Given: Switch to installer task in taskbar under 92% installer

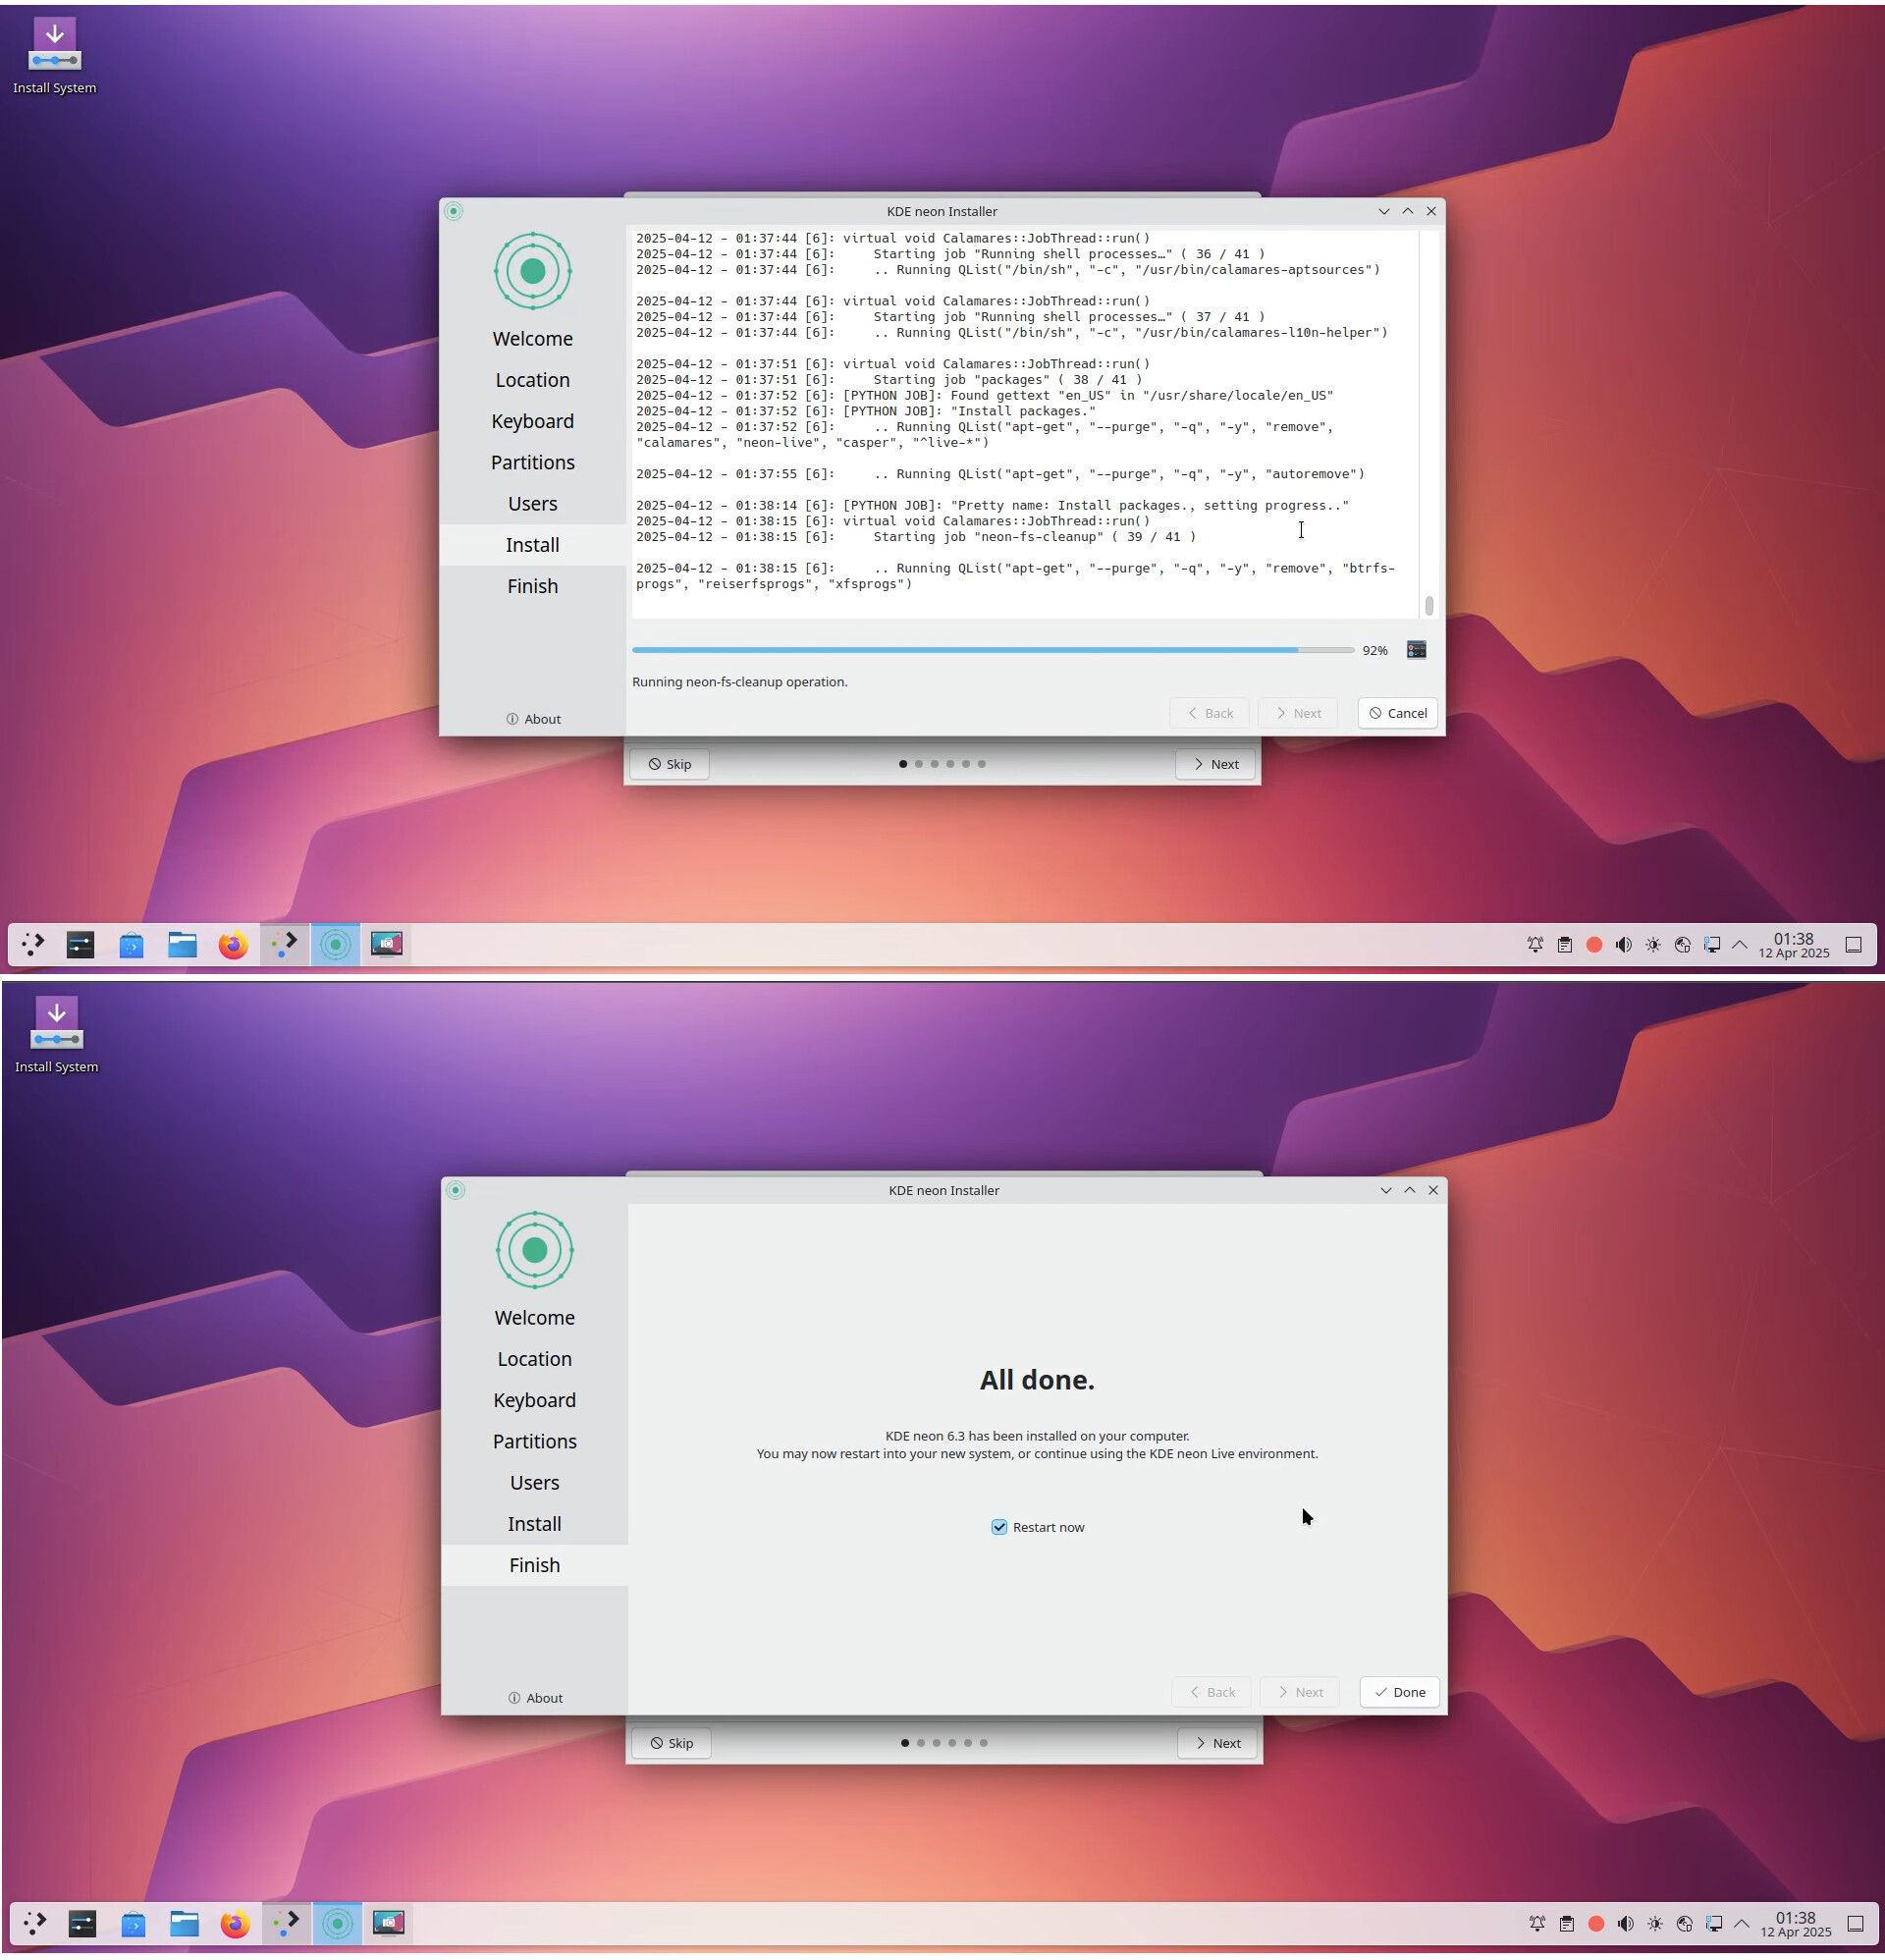Looking at the screenshot, I should click(x=335, y=944).
